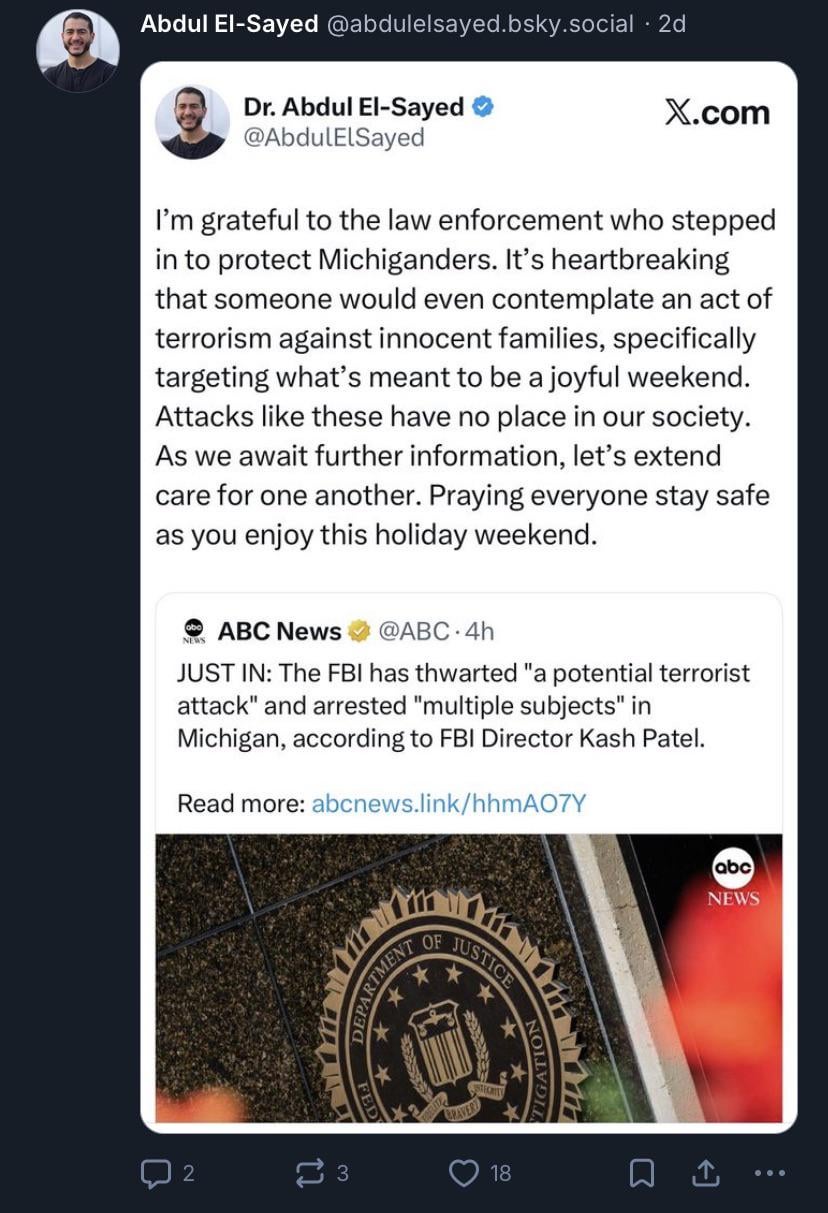Expand the three-dot more options menu

click(x=770, y=1172)
